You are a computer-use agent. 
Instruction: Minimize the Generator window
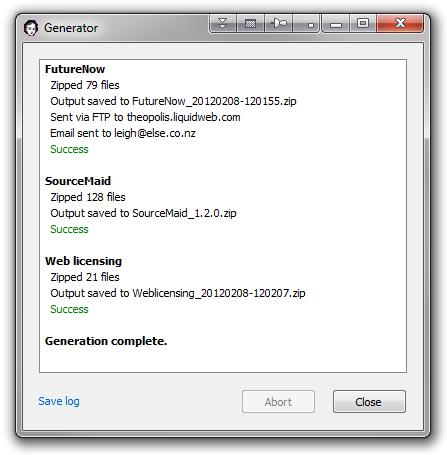pos(336,23)
